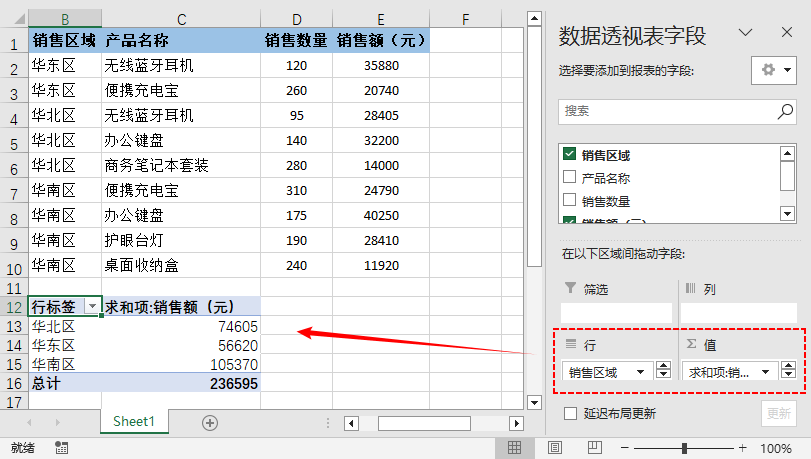Open task pane options chevron menu
811x459 pixels.
(x=745, y=33)
